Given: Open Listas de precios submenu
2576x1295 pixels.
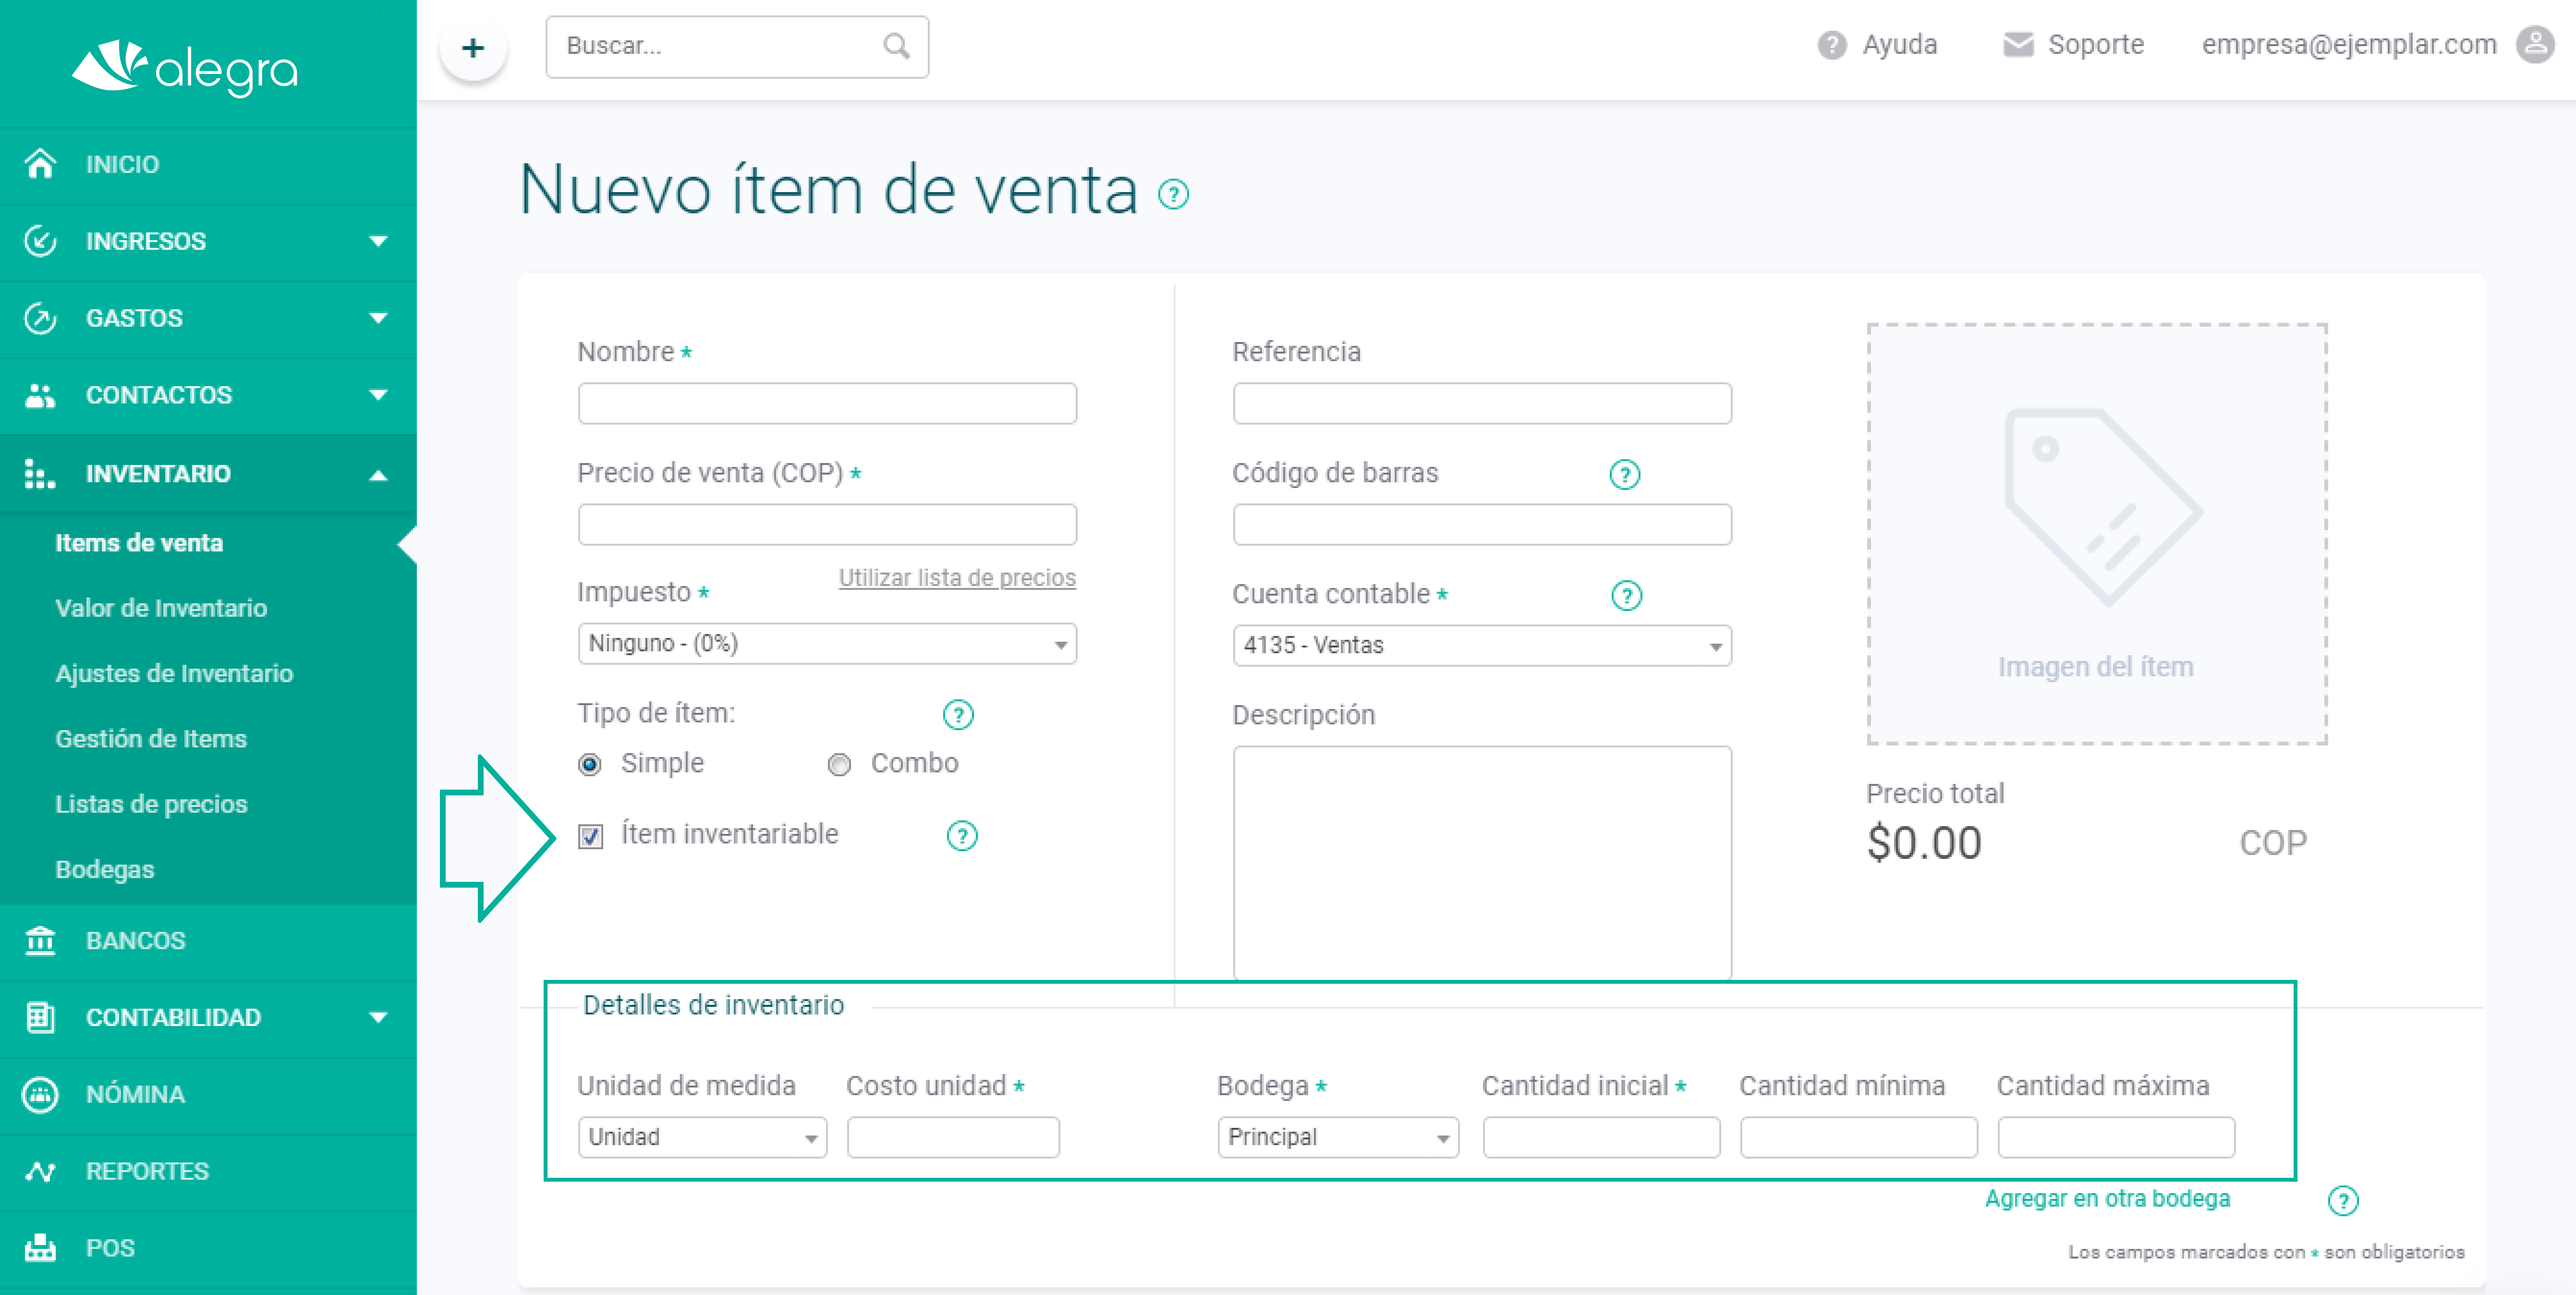Looking at the screenshot, I should (x=151, y=804).
